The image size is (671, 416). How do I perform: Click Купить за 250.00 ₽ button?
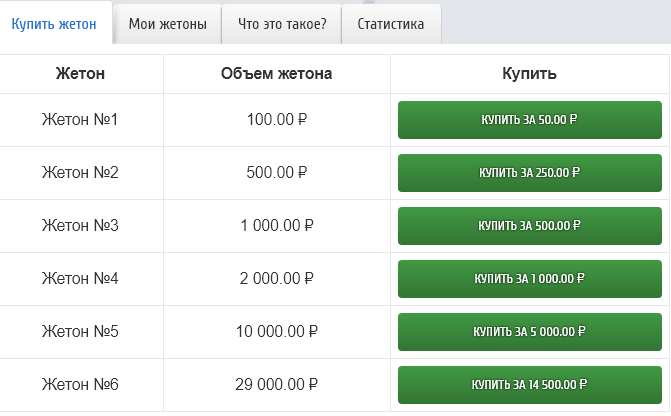coord(530,173)
